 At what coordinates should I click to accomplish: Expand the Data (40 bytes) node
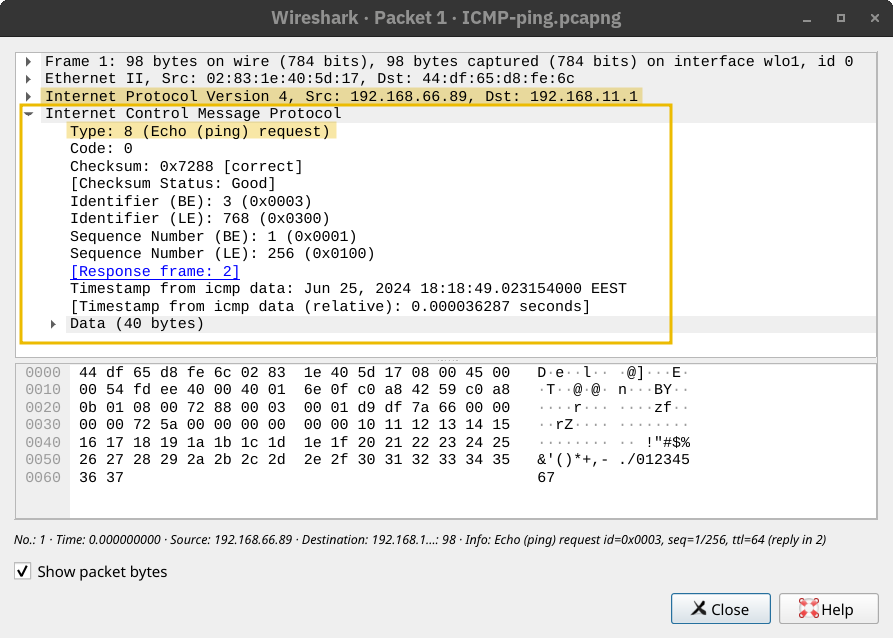click(53, 324)
